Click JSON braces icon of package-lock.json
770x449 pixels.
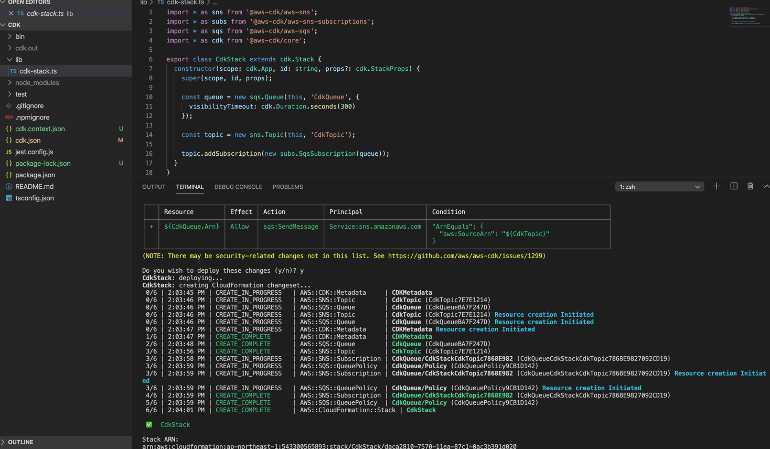[x=8, y=164]
